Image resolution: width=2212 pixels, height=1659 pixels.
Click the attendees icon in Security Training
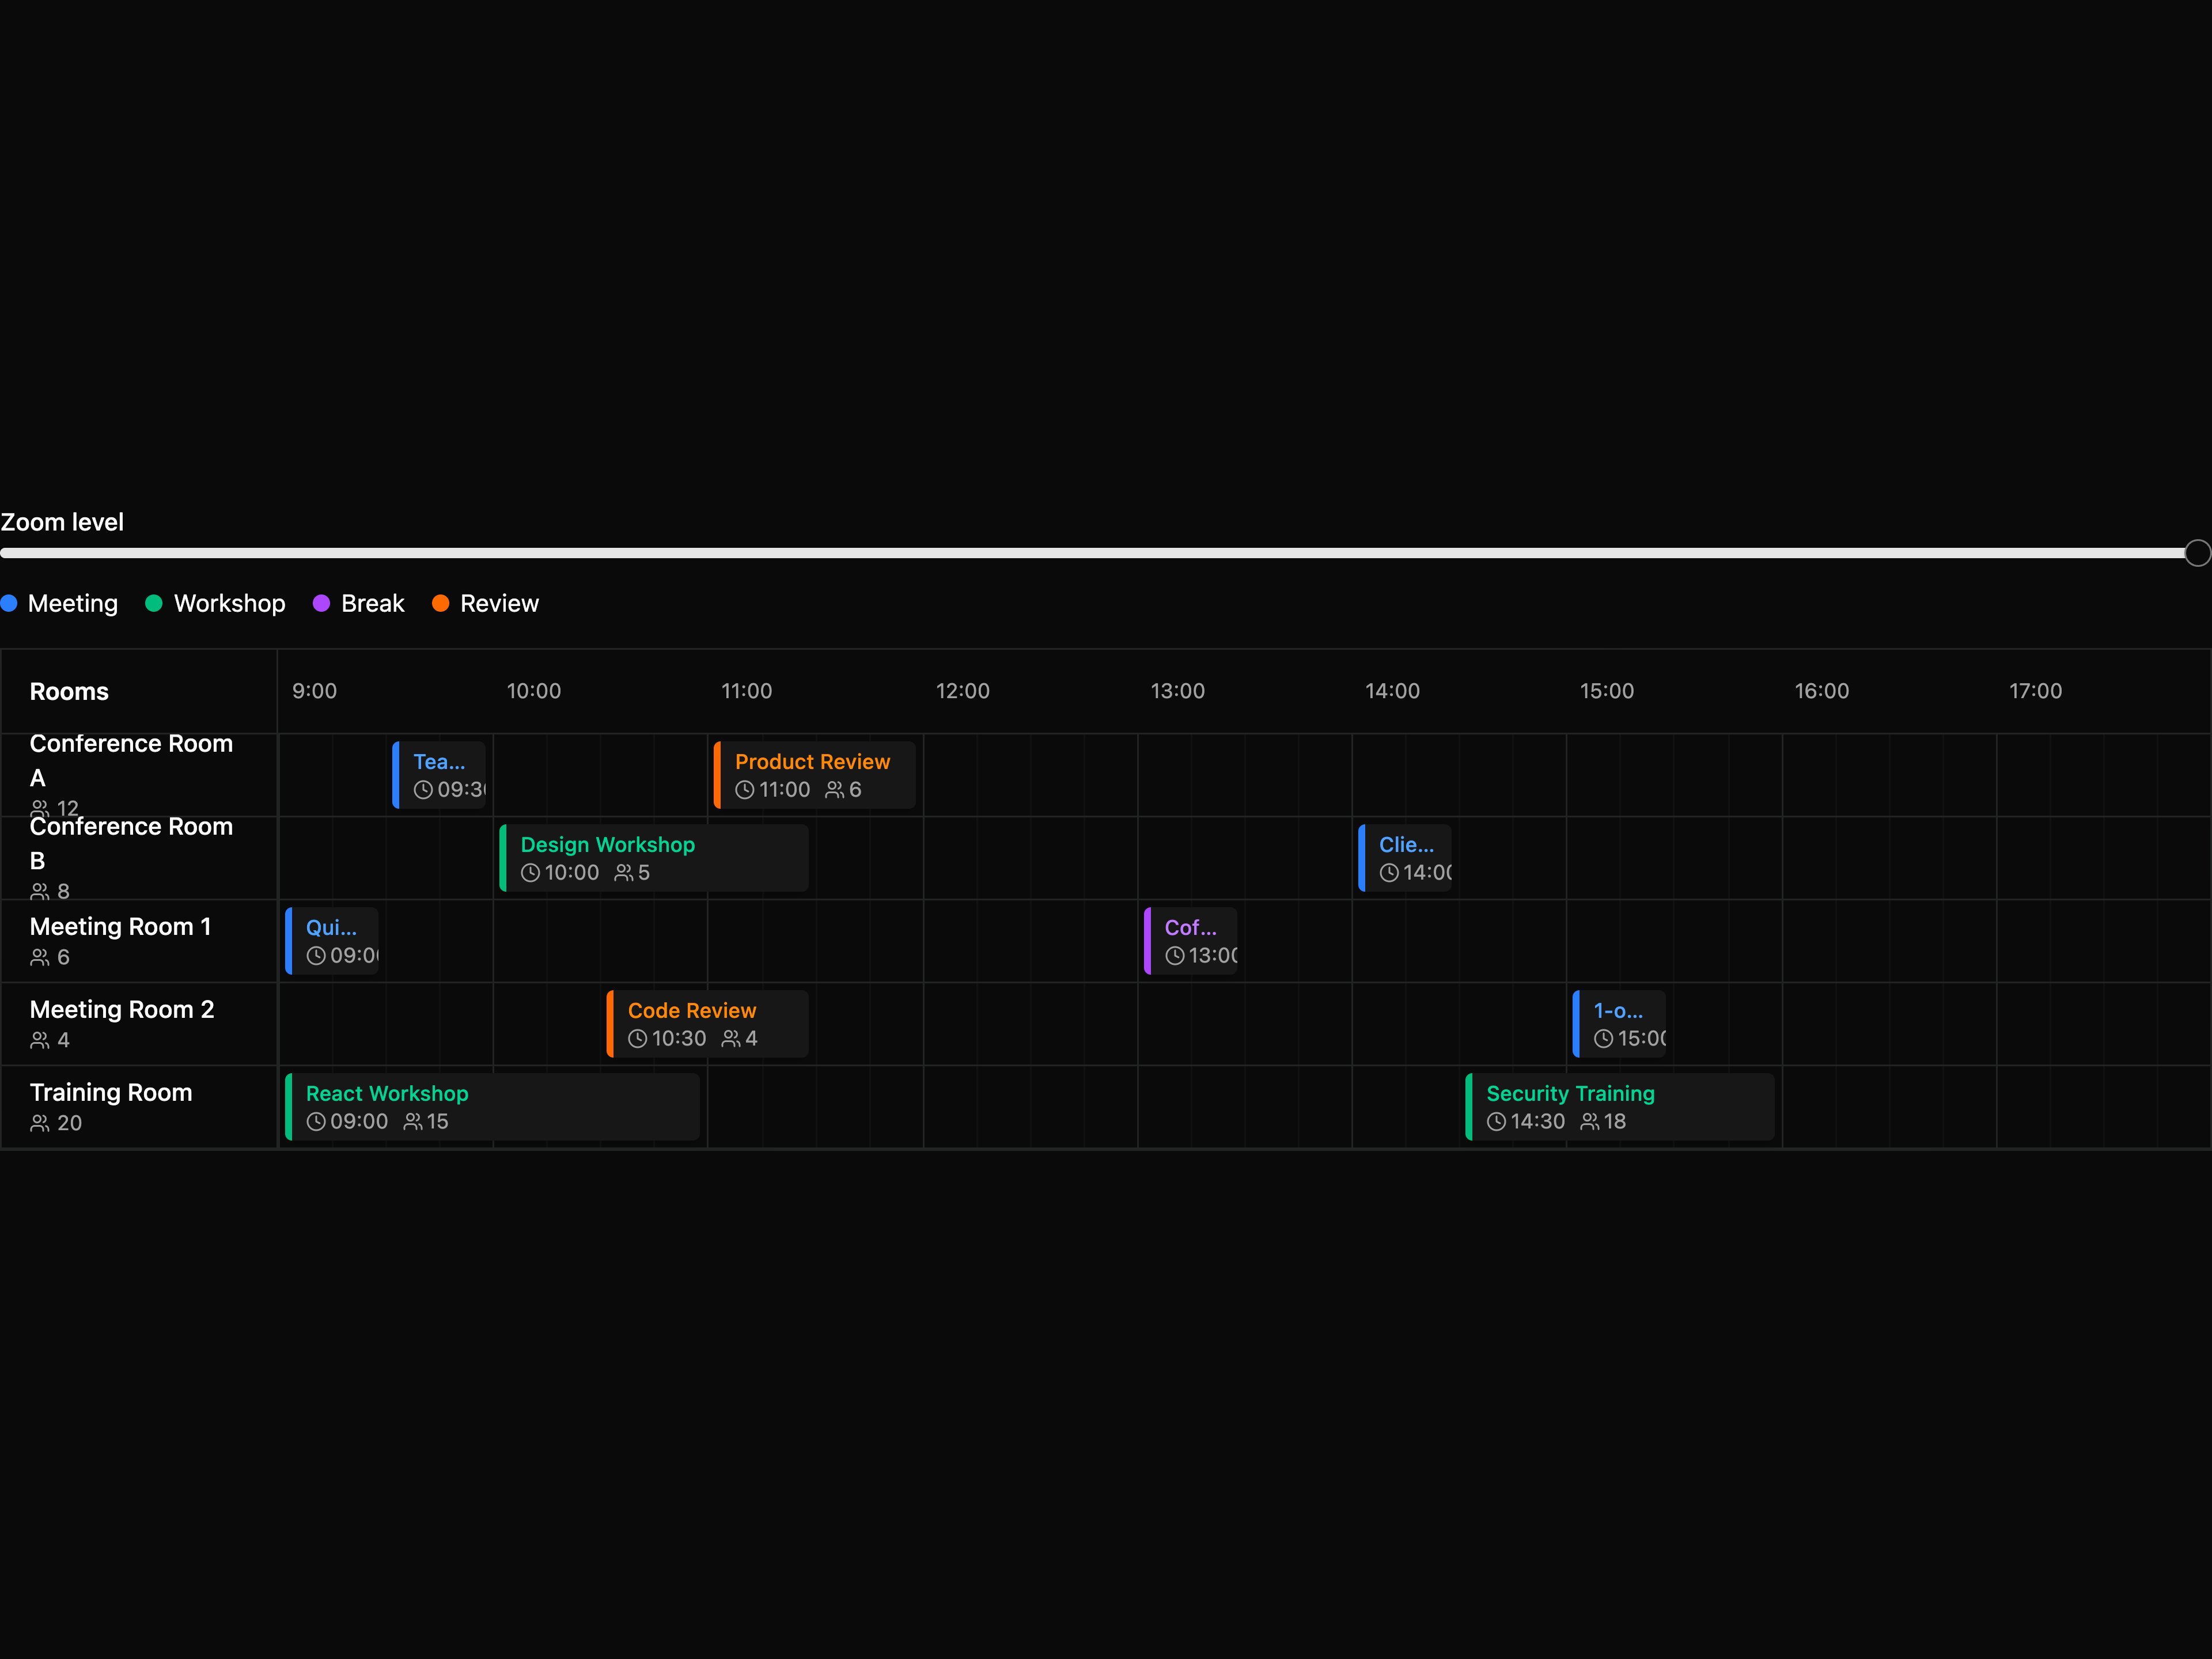(1590, 1122)
